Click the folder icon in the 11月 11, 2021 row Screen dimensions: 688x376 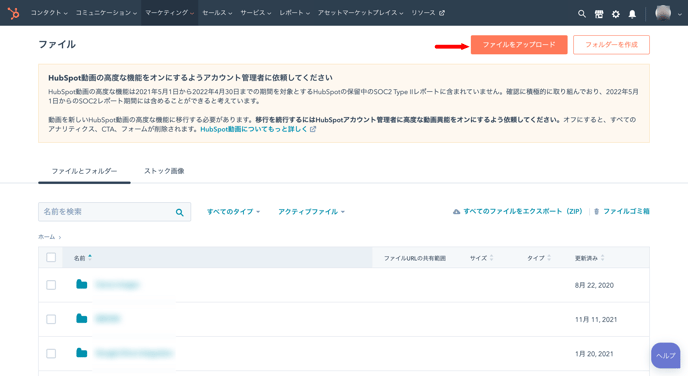82,319
